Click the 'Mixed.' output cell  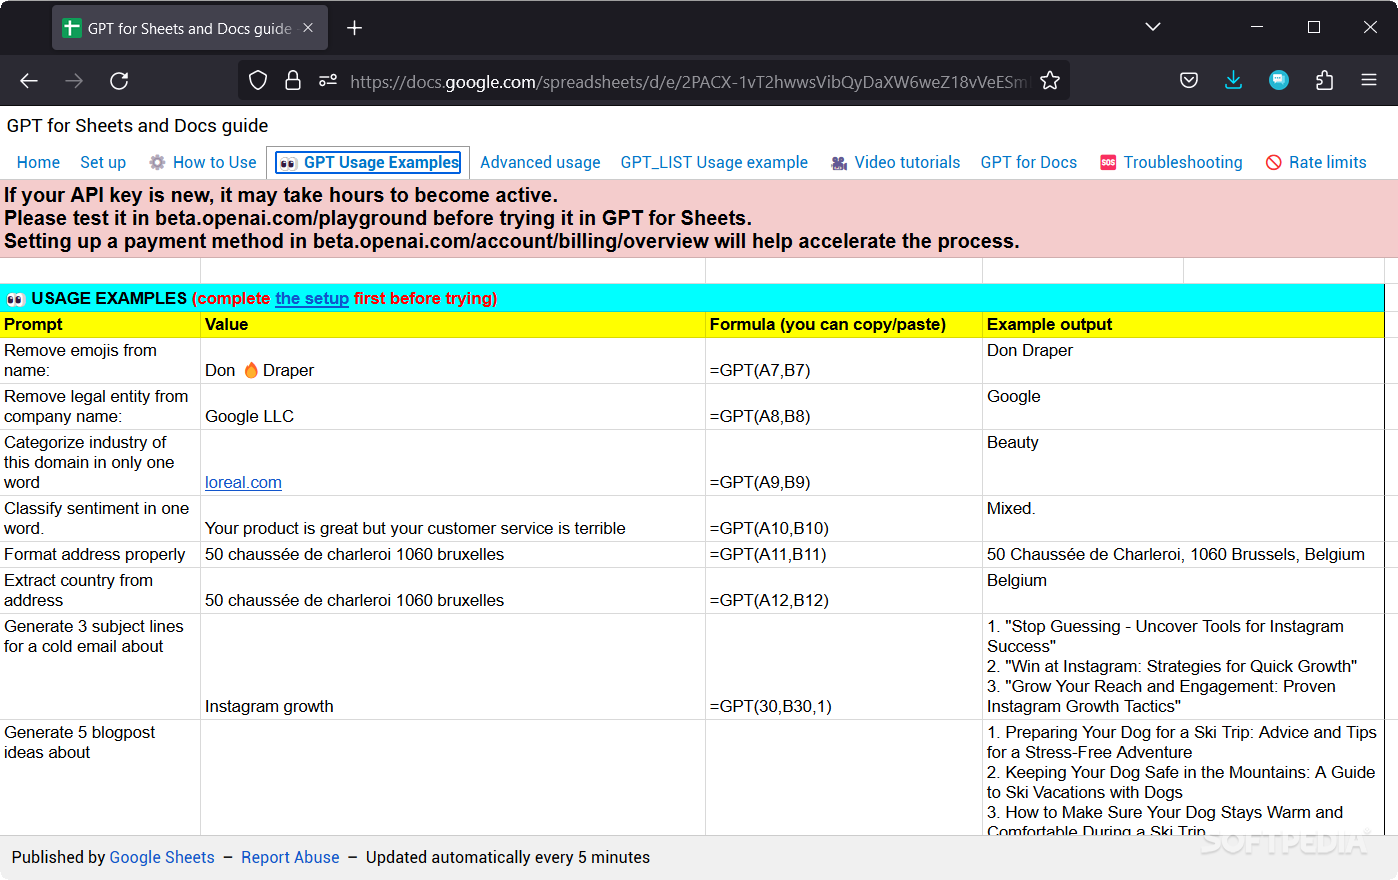1183,519
